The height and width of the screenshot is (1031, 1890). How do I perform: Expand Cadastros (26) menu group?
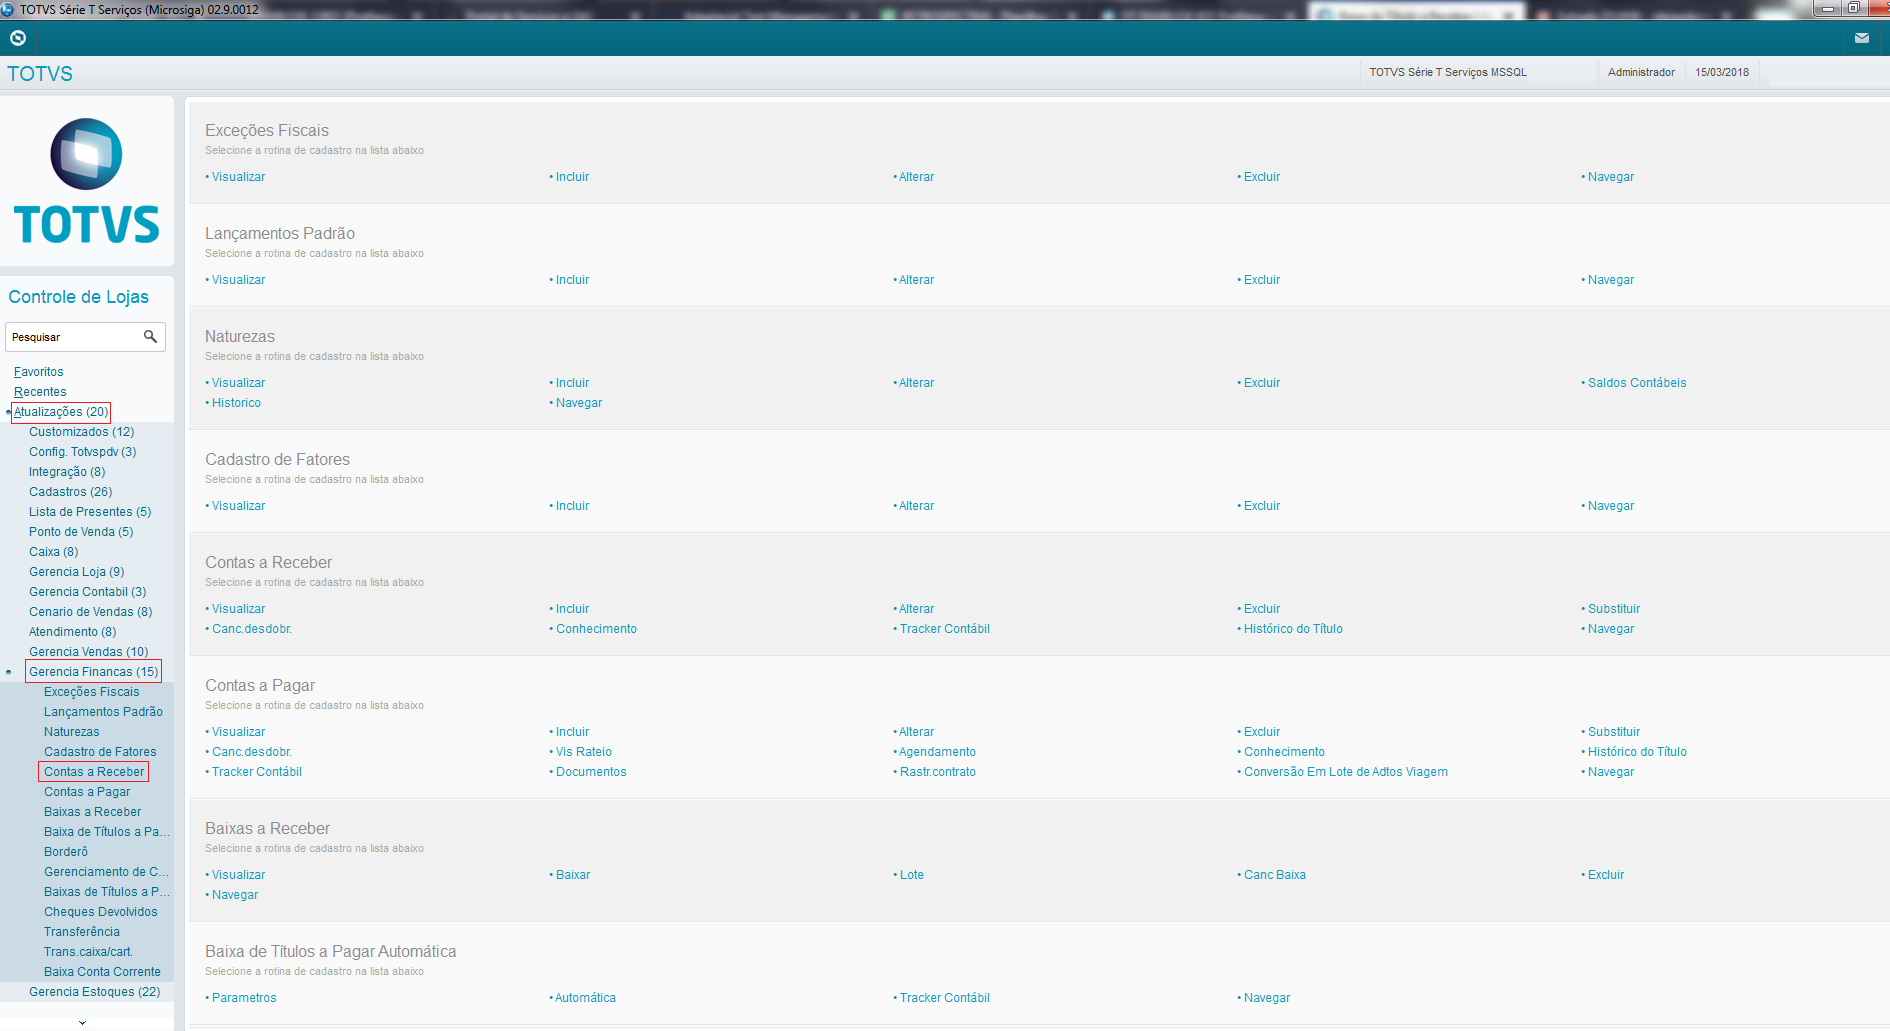coord(70,492)
